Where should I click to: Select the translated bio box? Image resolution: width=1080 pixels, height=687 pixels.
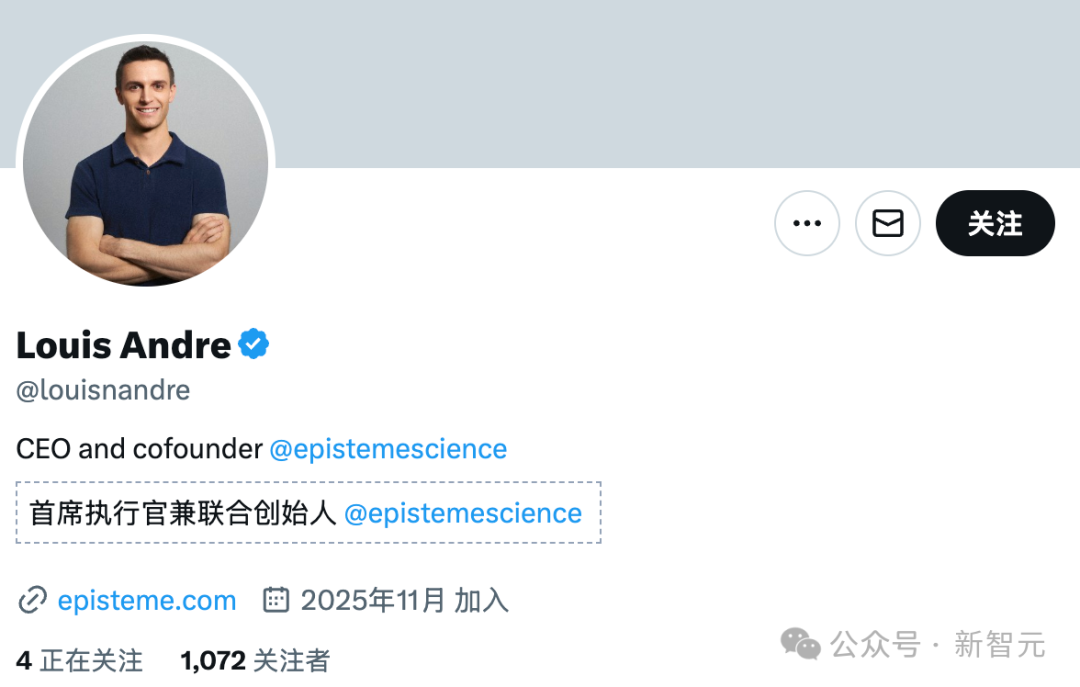[306, 513]
